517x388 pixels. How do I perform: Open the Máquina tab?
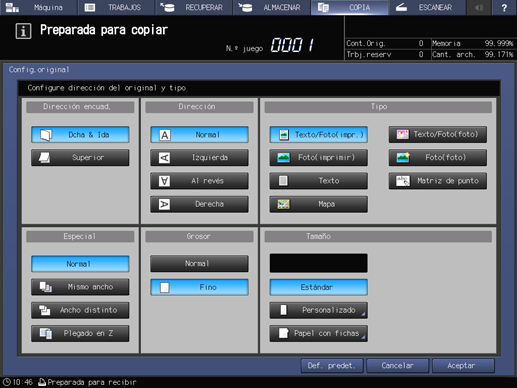[x=39, y=7]
